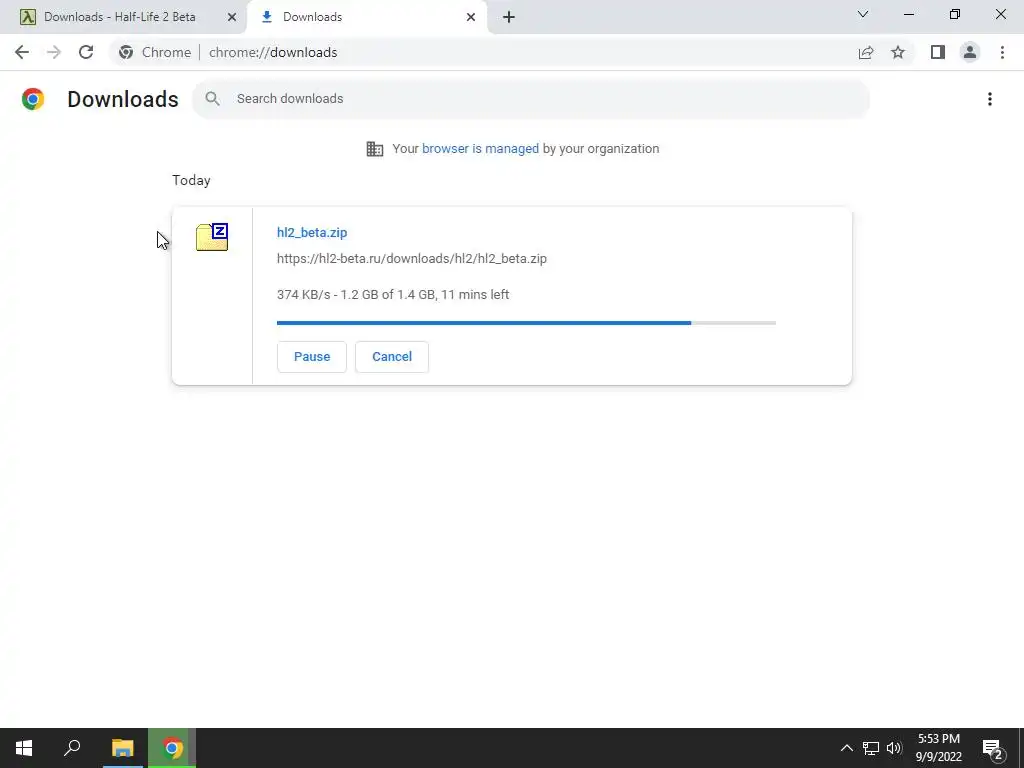Pause the hl2_beta.zip download
1024x768 pixels.
click(x=312, y=357)
